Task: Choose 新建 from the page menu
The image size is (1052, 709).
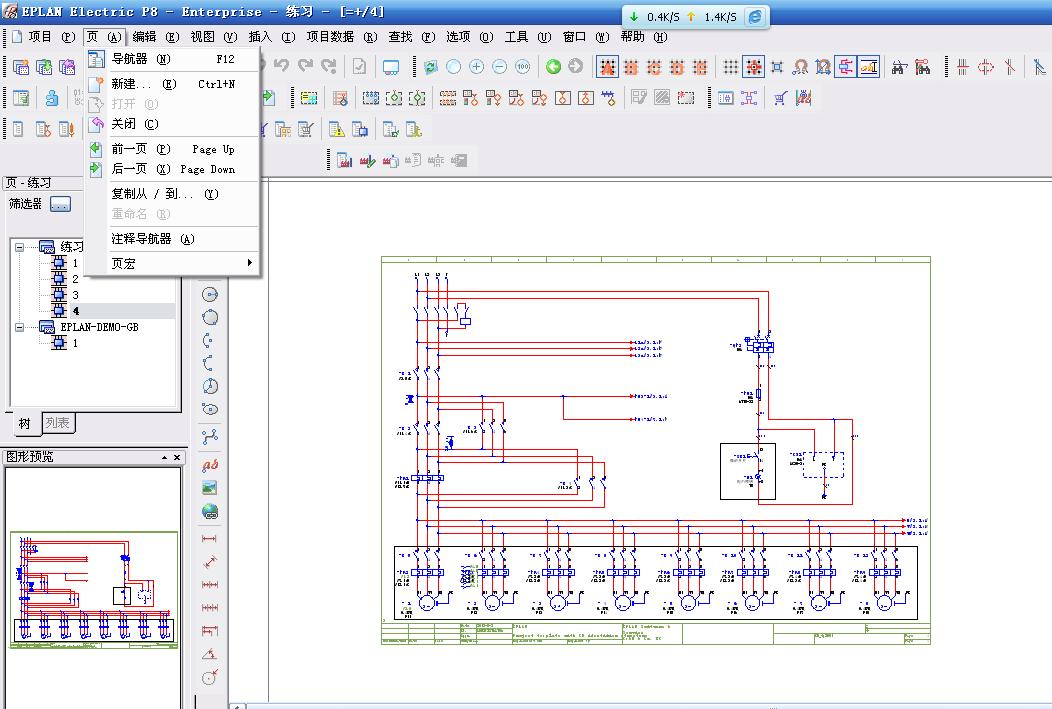Action: point(131,85)
